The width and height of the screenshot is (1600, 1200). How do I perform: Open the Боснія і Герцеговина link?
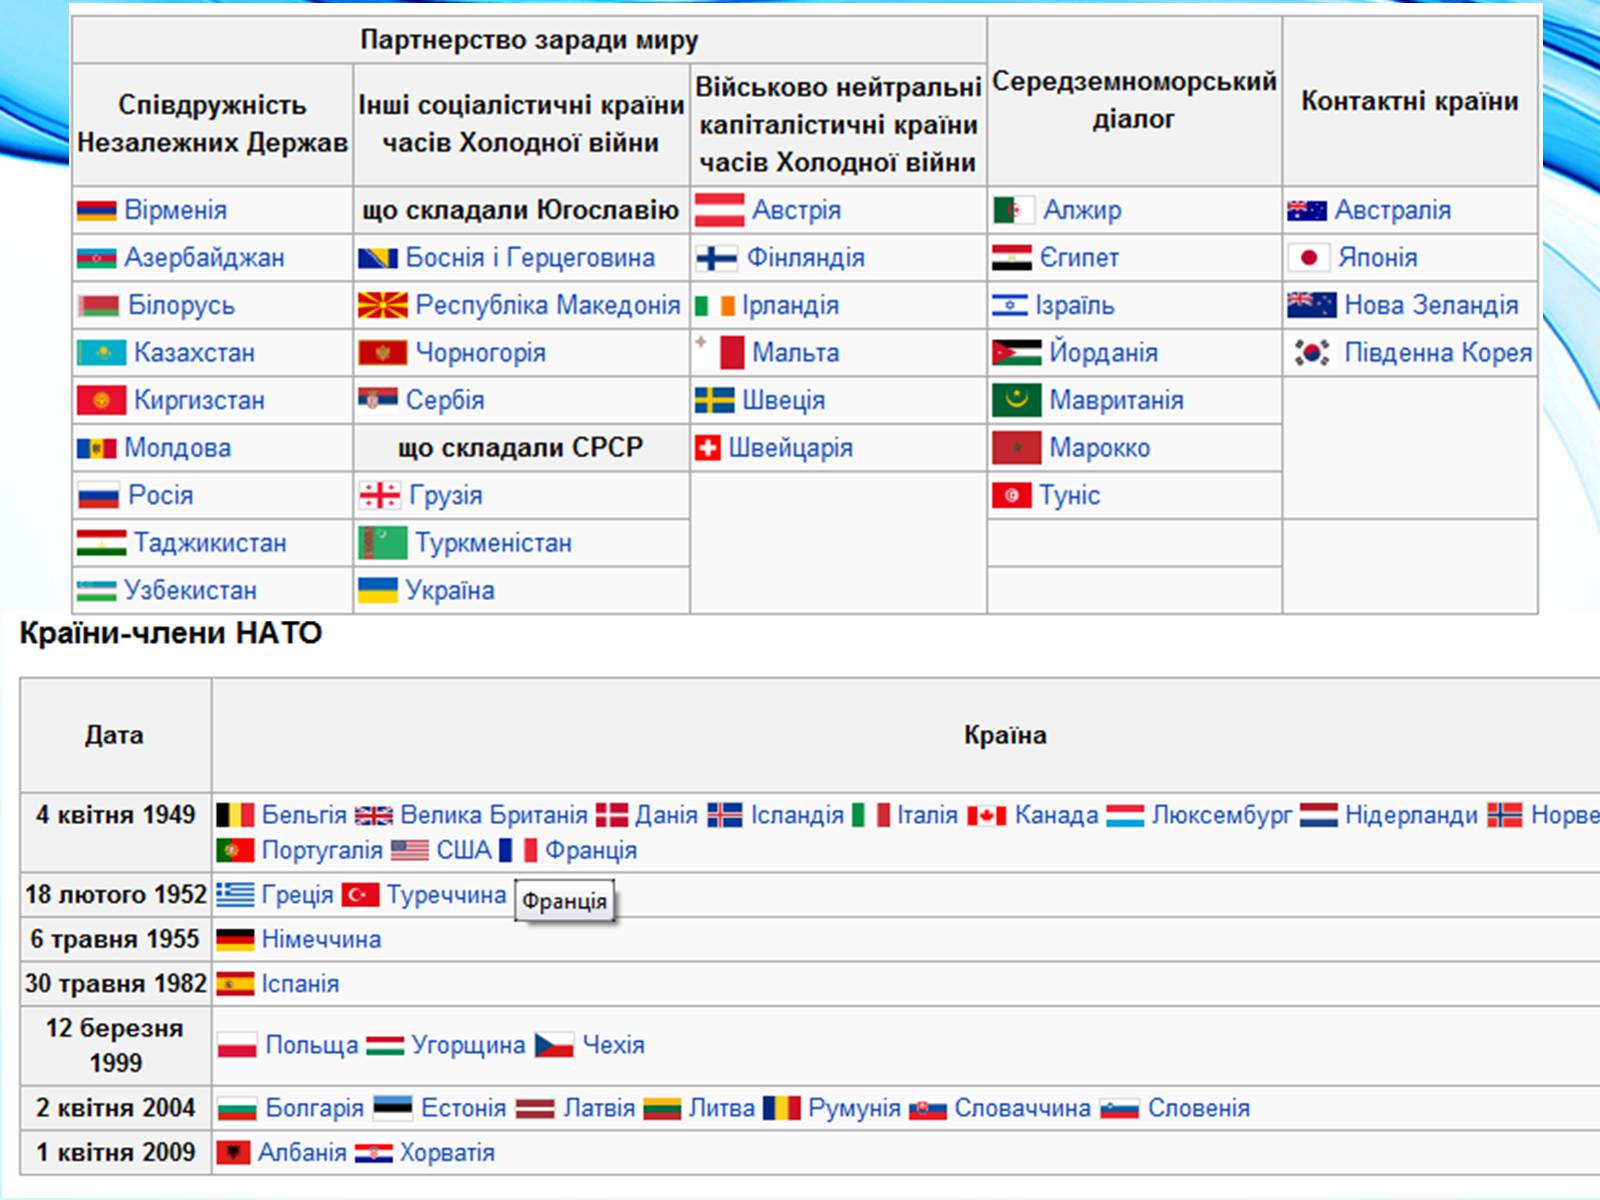[x=530, y=258]
